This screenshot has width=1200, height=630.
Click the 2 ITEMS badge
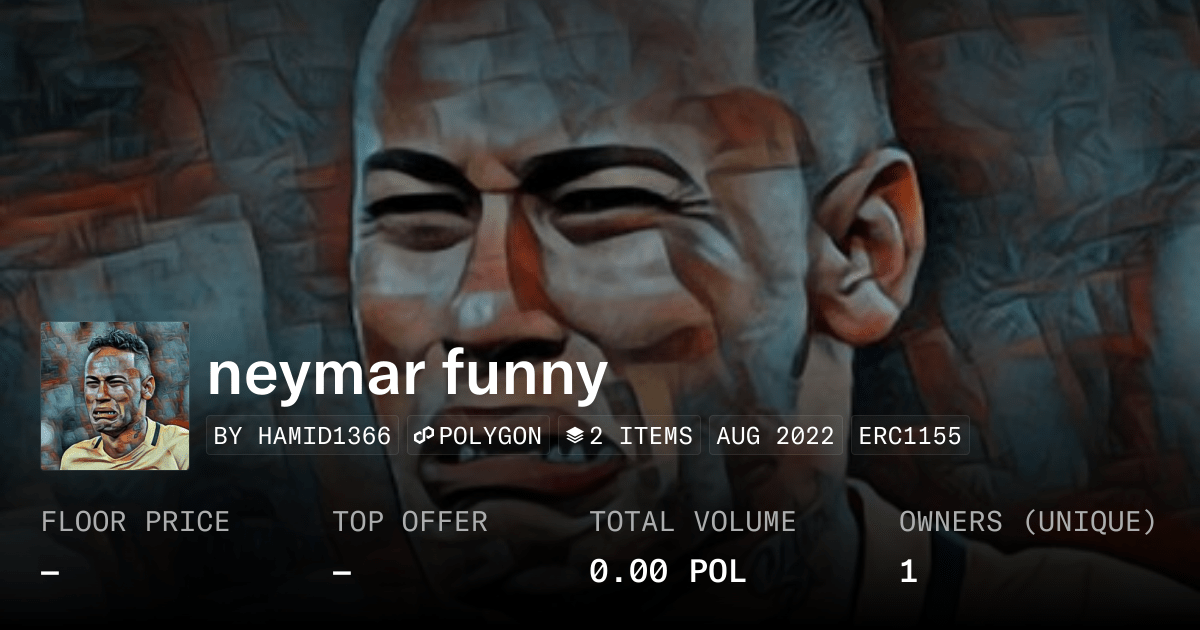coord(629,436)
